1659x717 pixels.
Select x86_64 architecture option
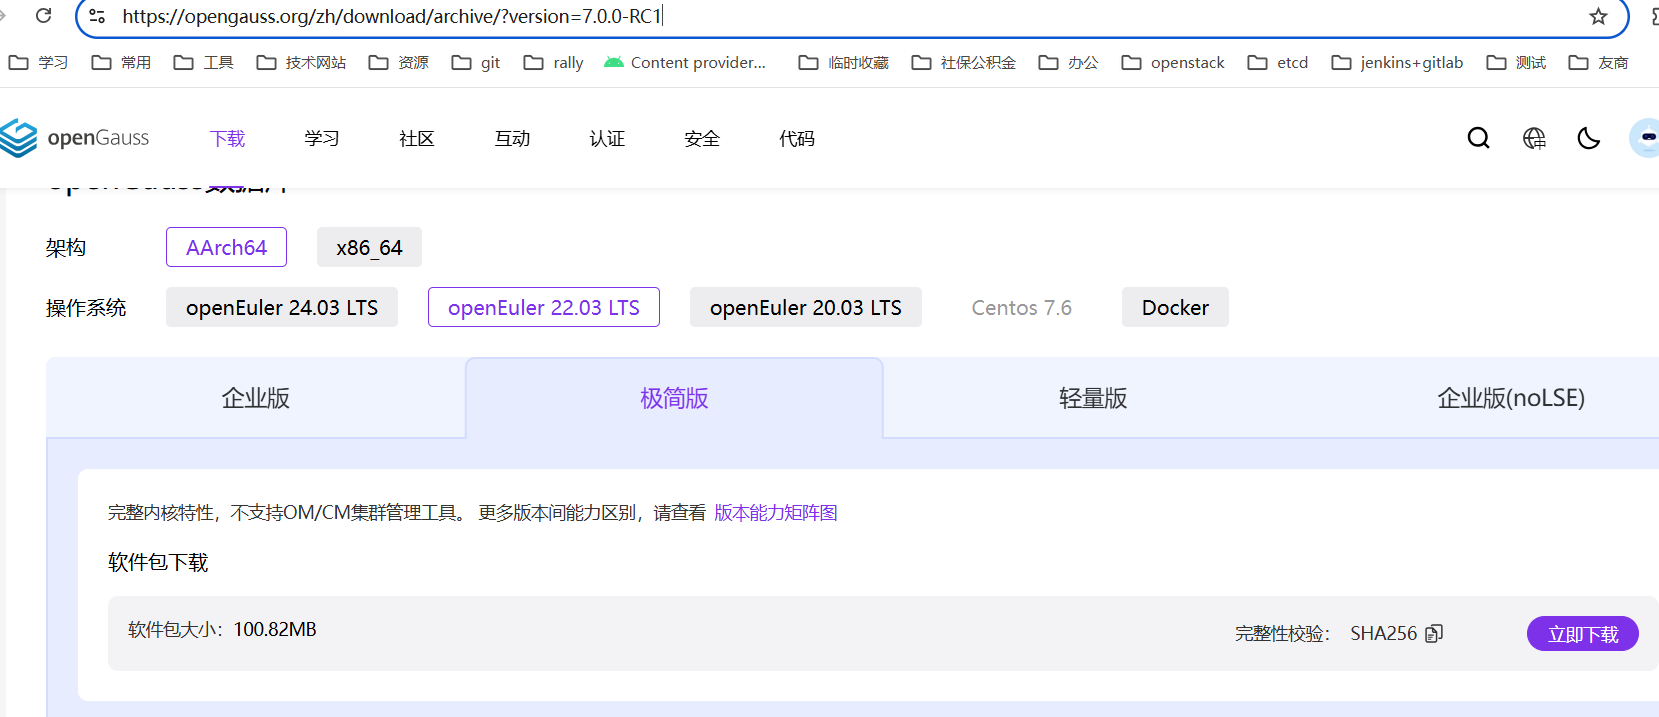tap(369, 248)
